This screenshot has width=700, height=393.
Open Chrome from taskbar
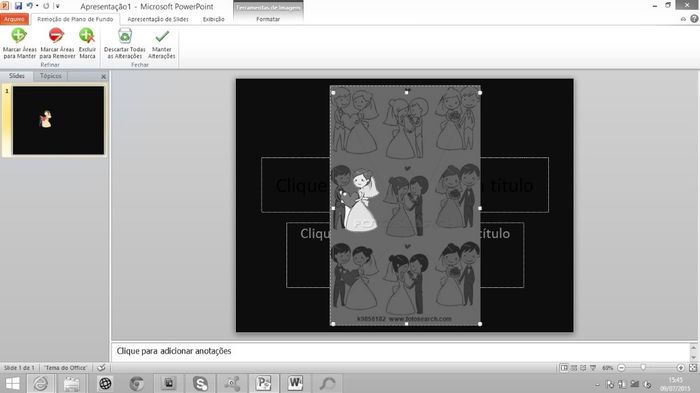[x=137, y=384]
